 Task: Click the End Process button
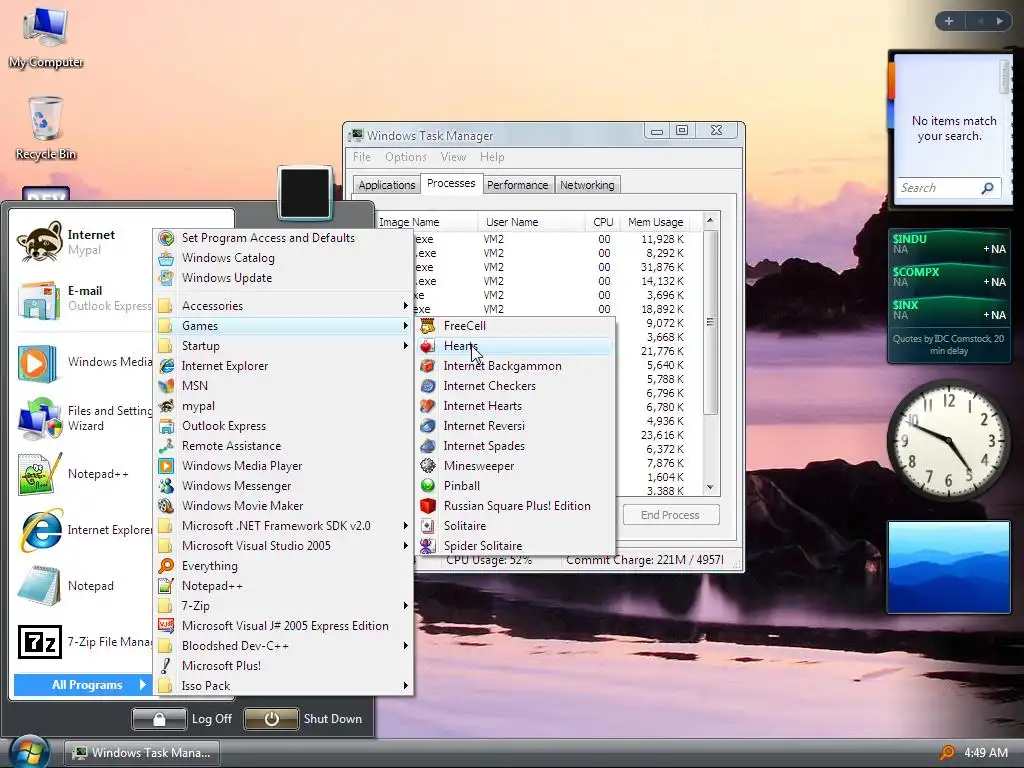click(x=671, y=515)
